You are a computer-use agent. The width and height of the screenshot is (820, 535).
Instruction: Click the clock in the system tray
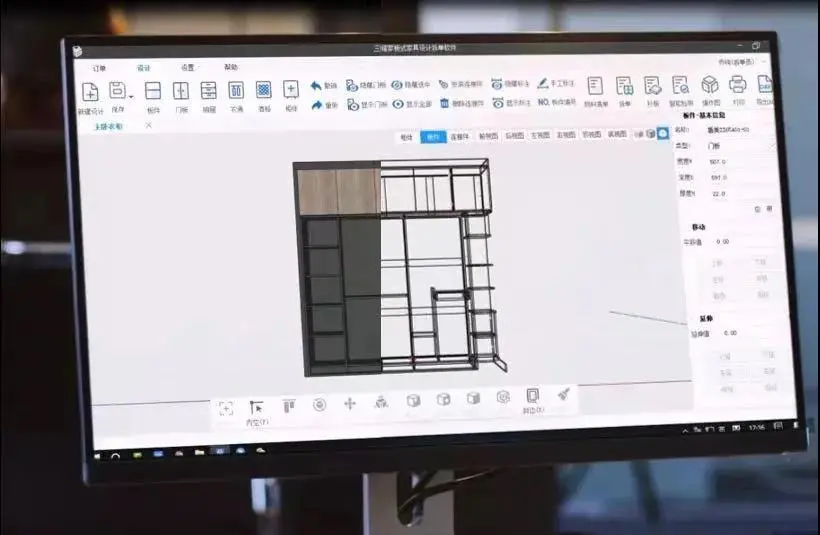(756, 428)
